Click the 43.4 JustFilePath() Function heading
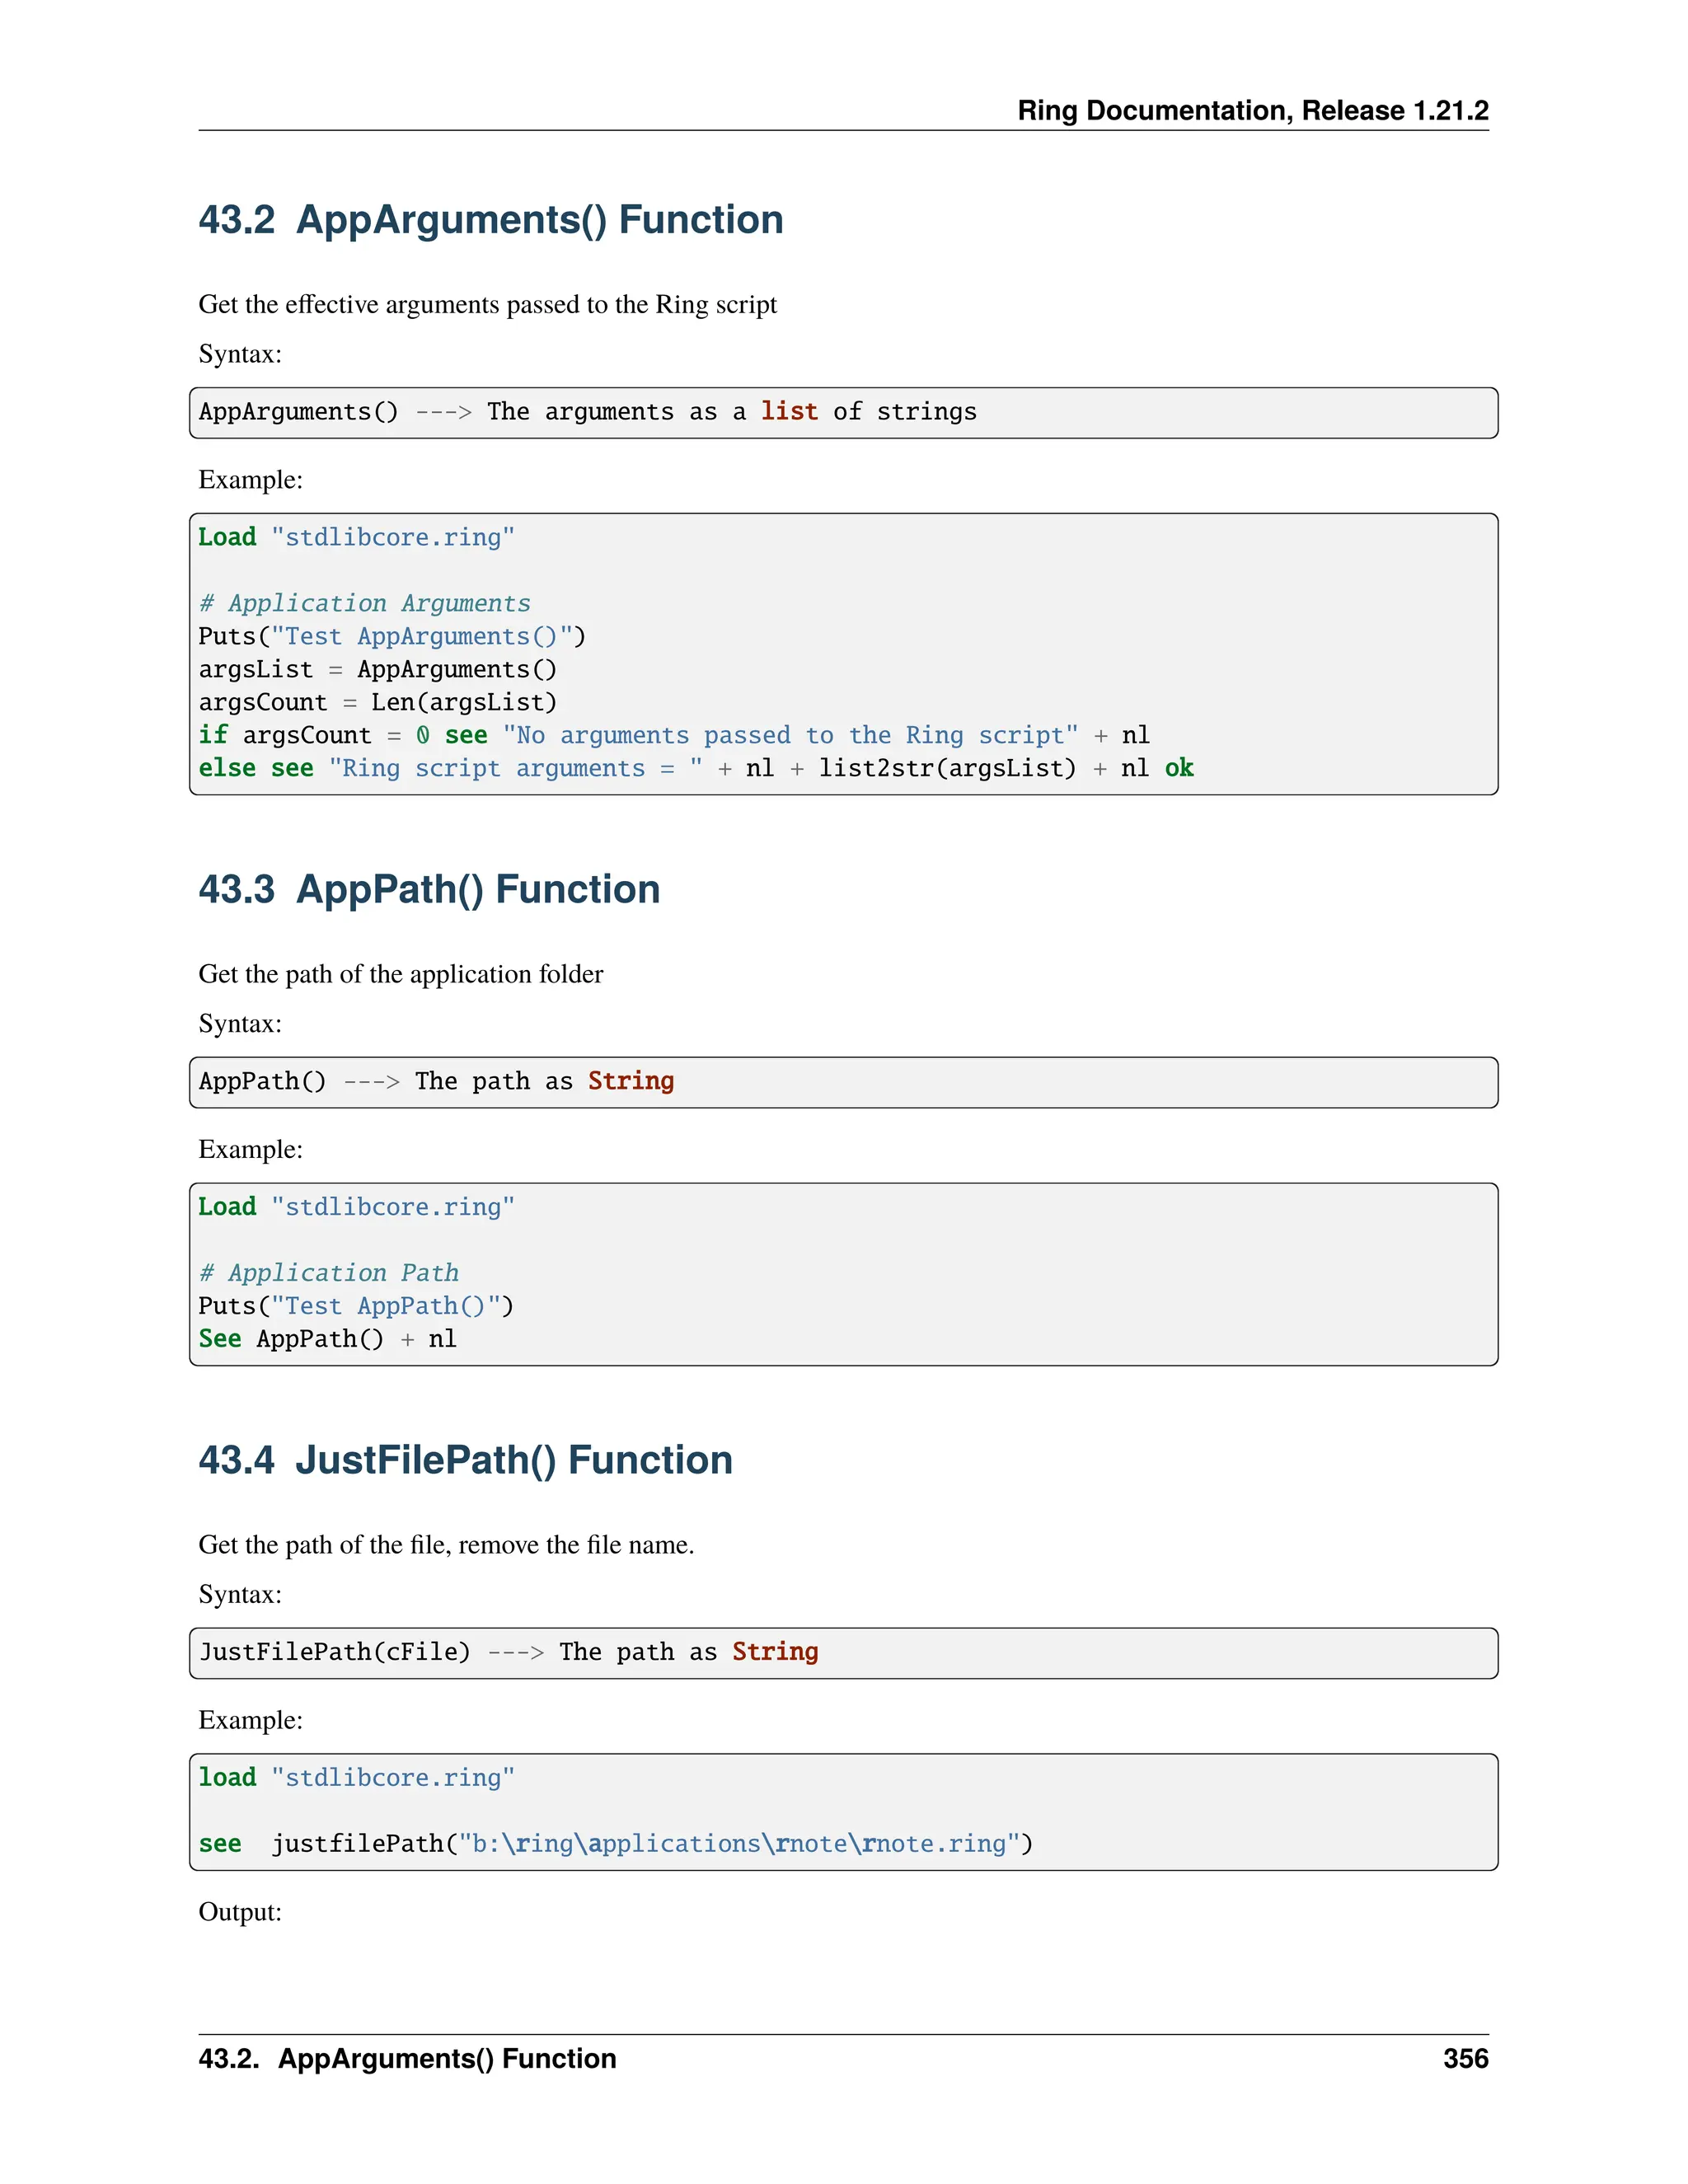 coord(465,1460)
